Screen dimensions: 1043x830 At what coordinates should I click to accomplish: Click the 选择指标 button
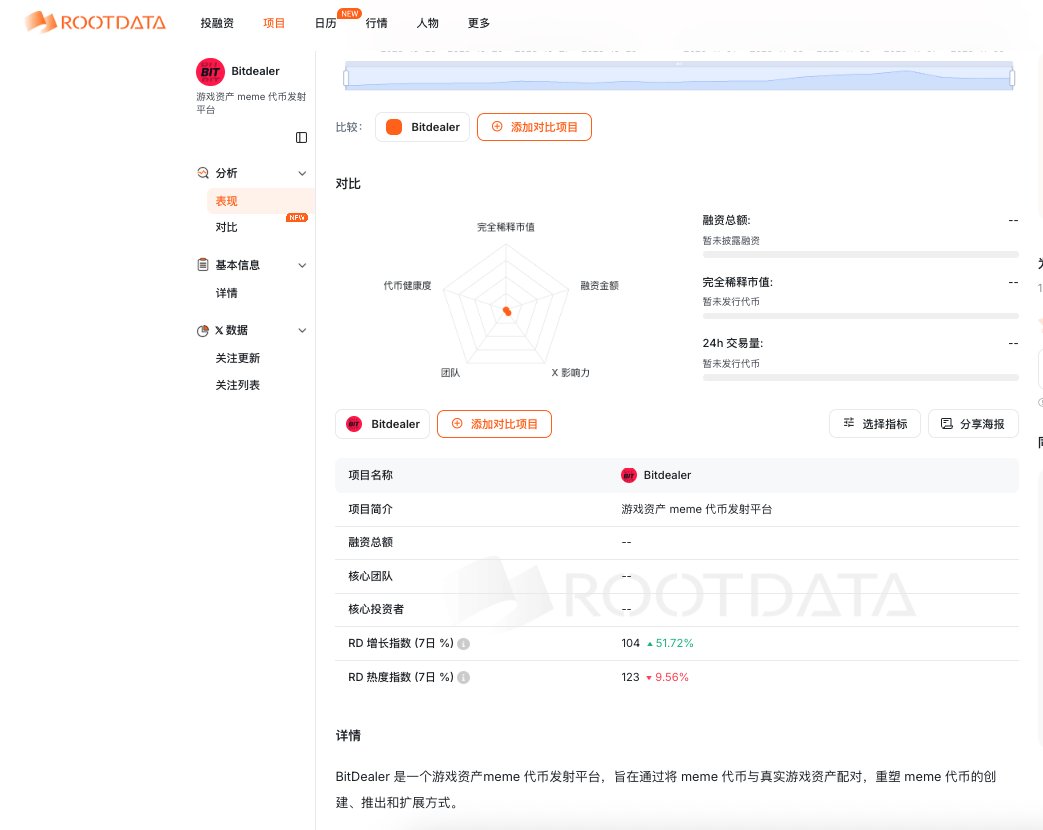[874, 424]
